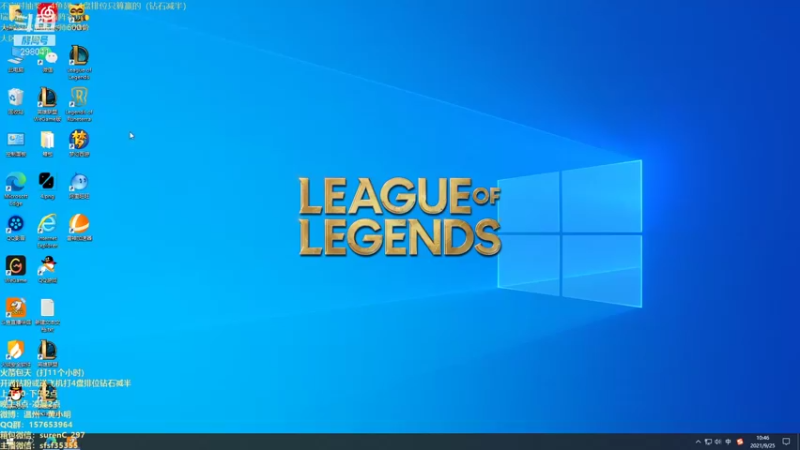The image size is (800, 450).
Task: Open the notification center icon
Action: coord(786,442)
